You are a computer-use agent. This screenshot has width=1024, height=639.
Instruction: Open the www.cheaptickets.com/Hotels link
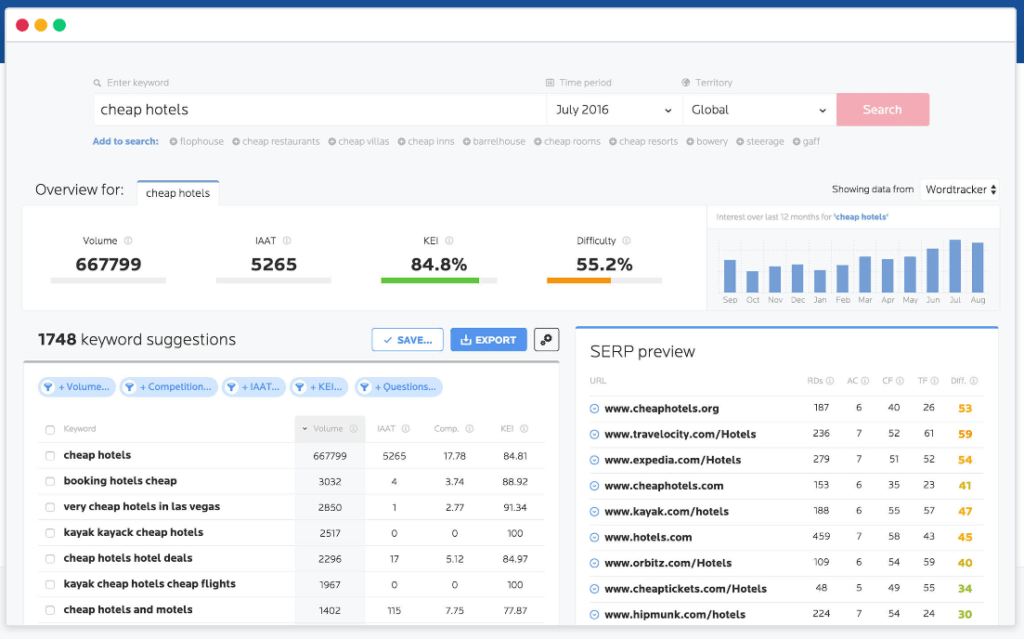click(x=685, y=589)
